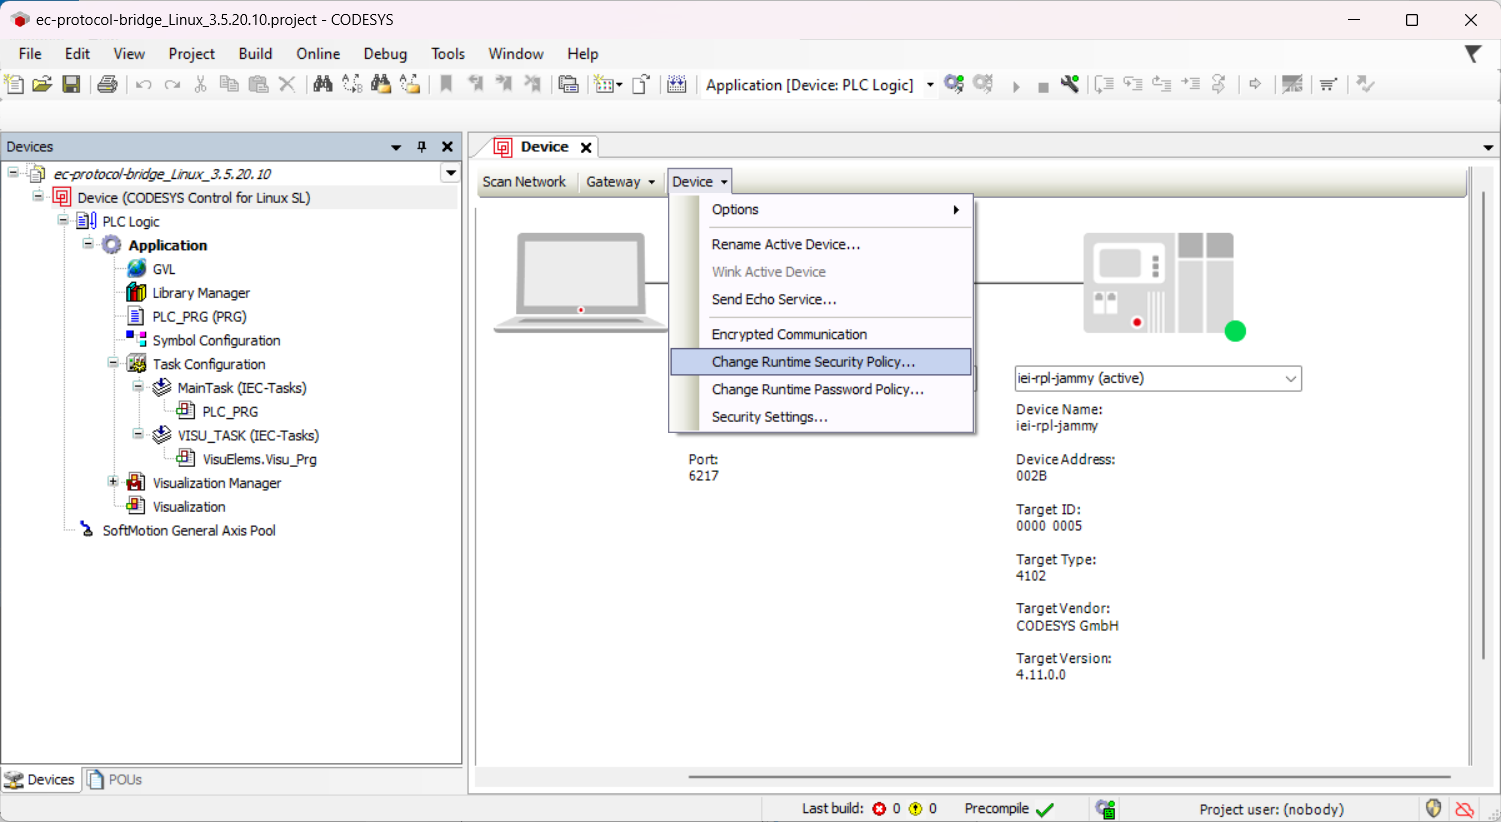1501x822 pixels.
Task: Close the Devices panel
Action: [447, 147]
